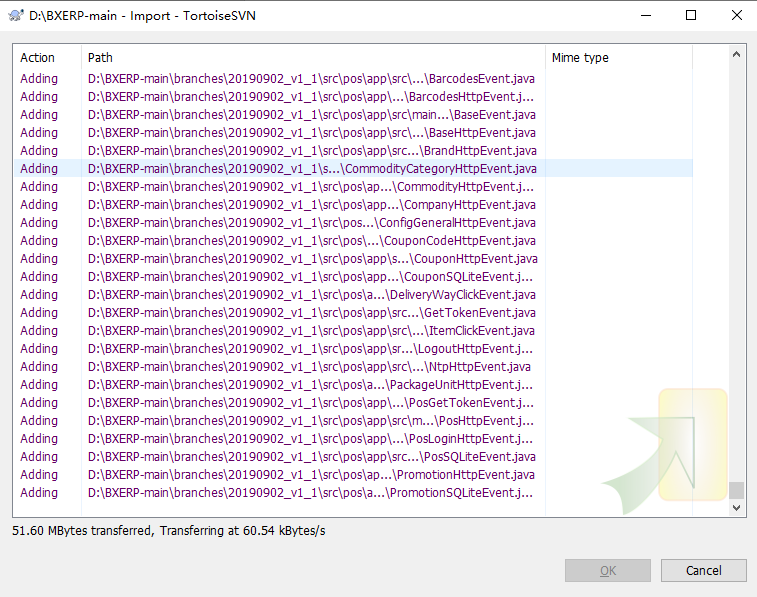Cancel the import operation
The height and width of the screenshot is (597, 757).
tap(703, 570)
